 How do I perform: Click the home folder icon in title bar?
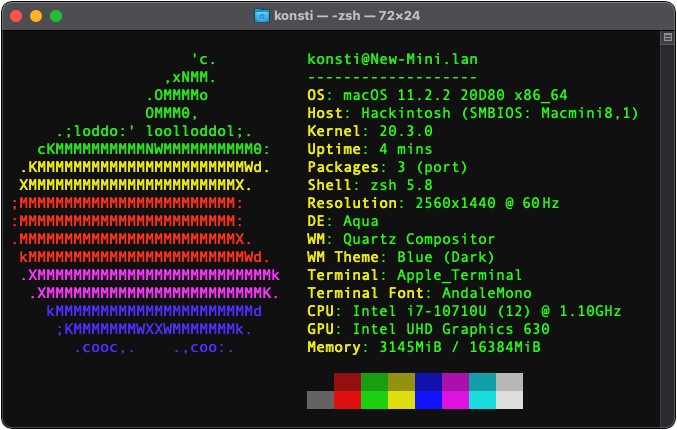coord(262,16)
